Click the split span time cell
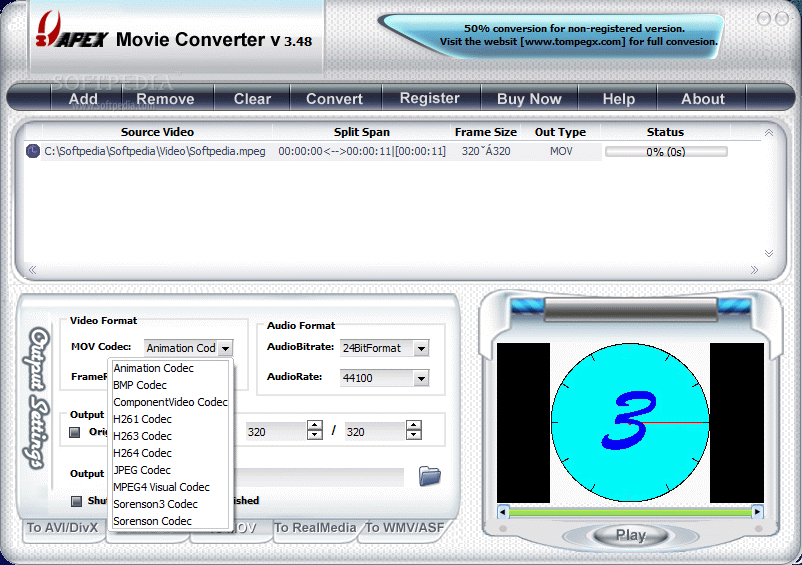Image resolution: width=802 pixels, height=565 pixels. (362, 151)
